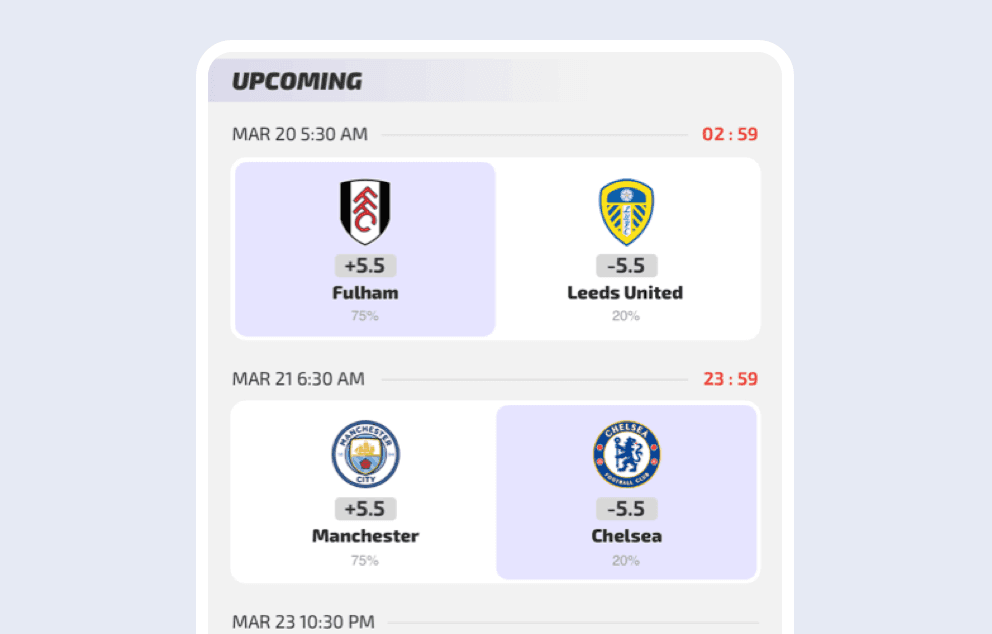Image resolution: width=992 pixels, height=634 pixels.
Task: Choose the Manchester team name
Action: tap(365, 536)
